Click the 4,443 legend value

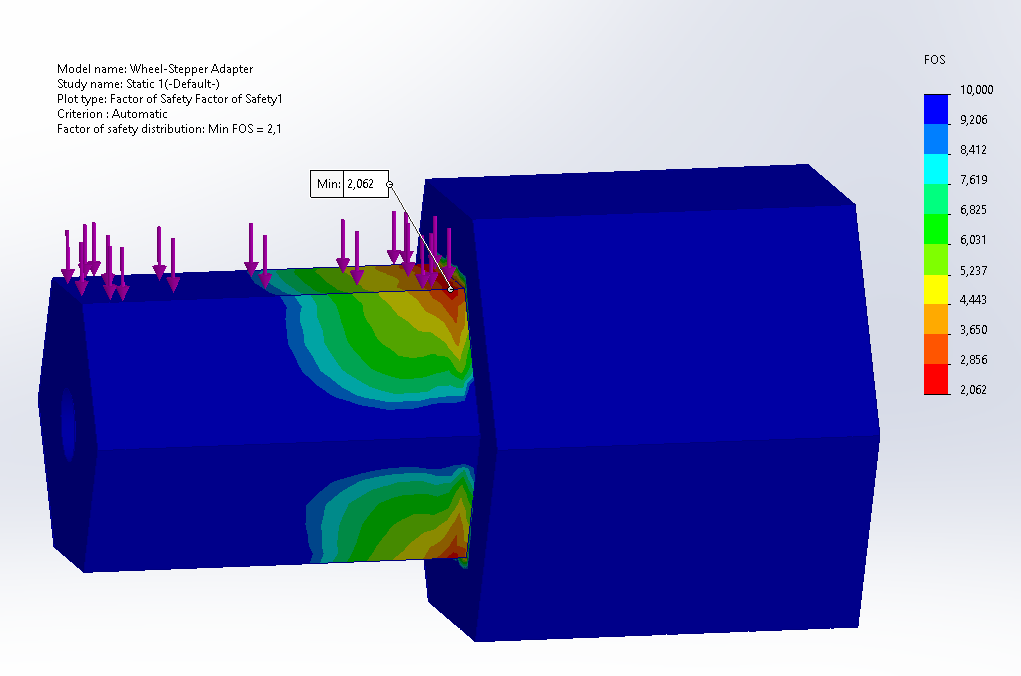pyautogui.click(x=973, y=300)
